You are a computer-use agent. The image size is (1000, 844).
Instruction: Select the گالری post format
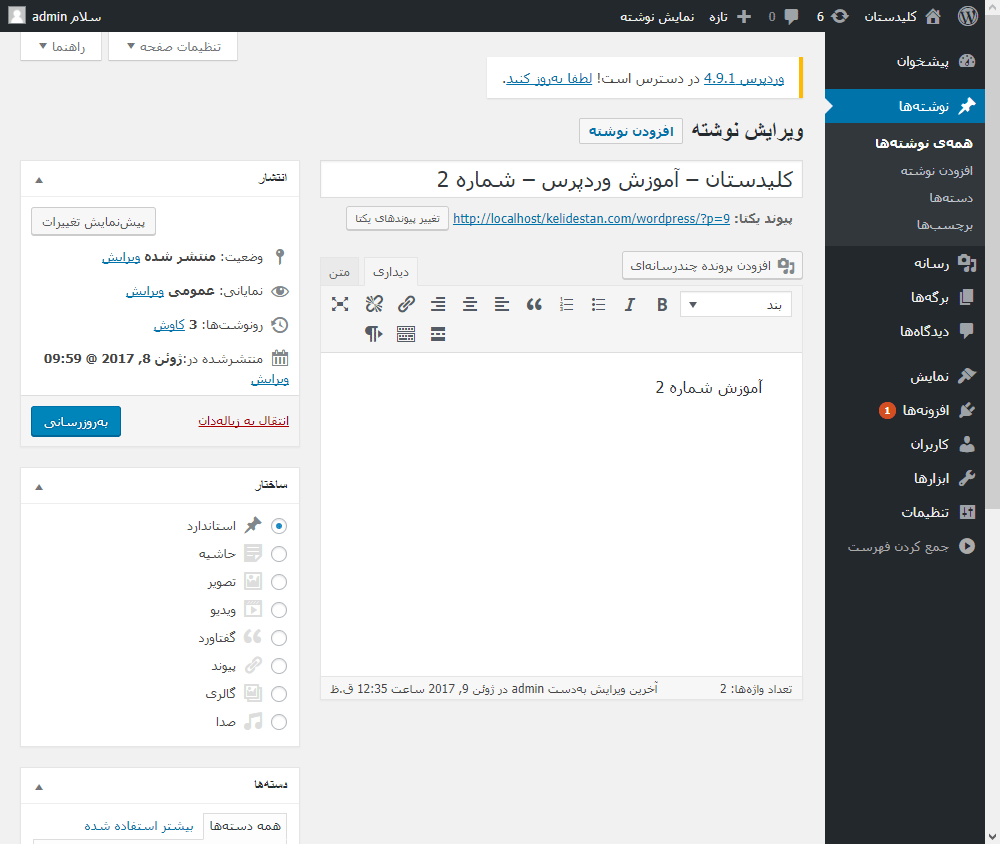coord(279,694)
